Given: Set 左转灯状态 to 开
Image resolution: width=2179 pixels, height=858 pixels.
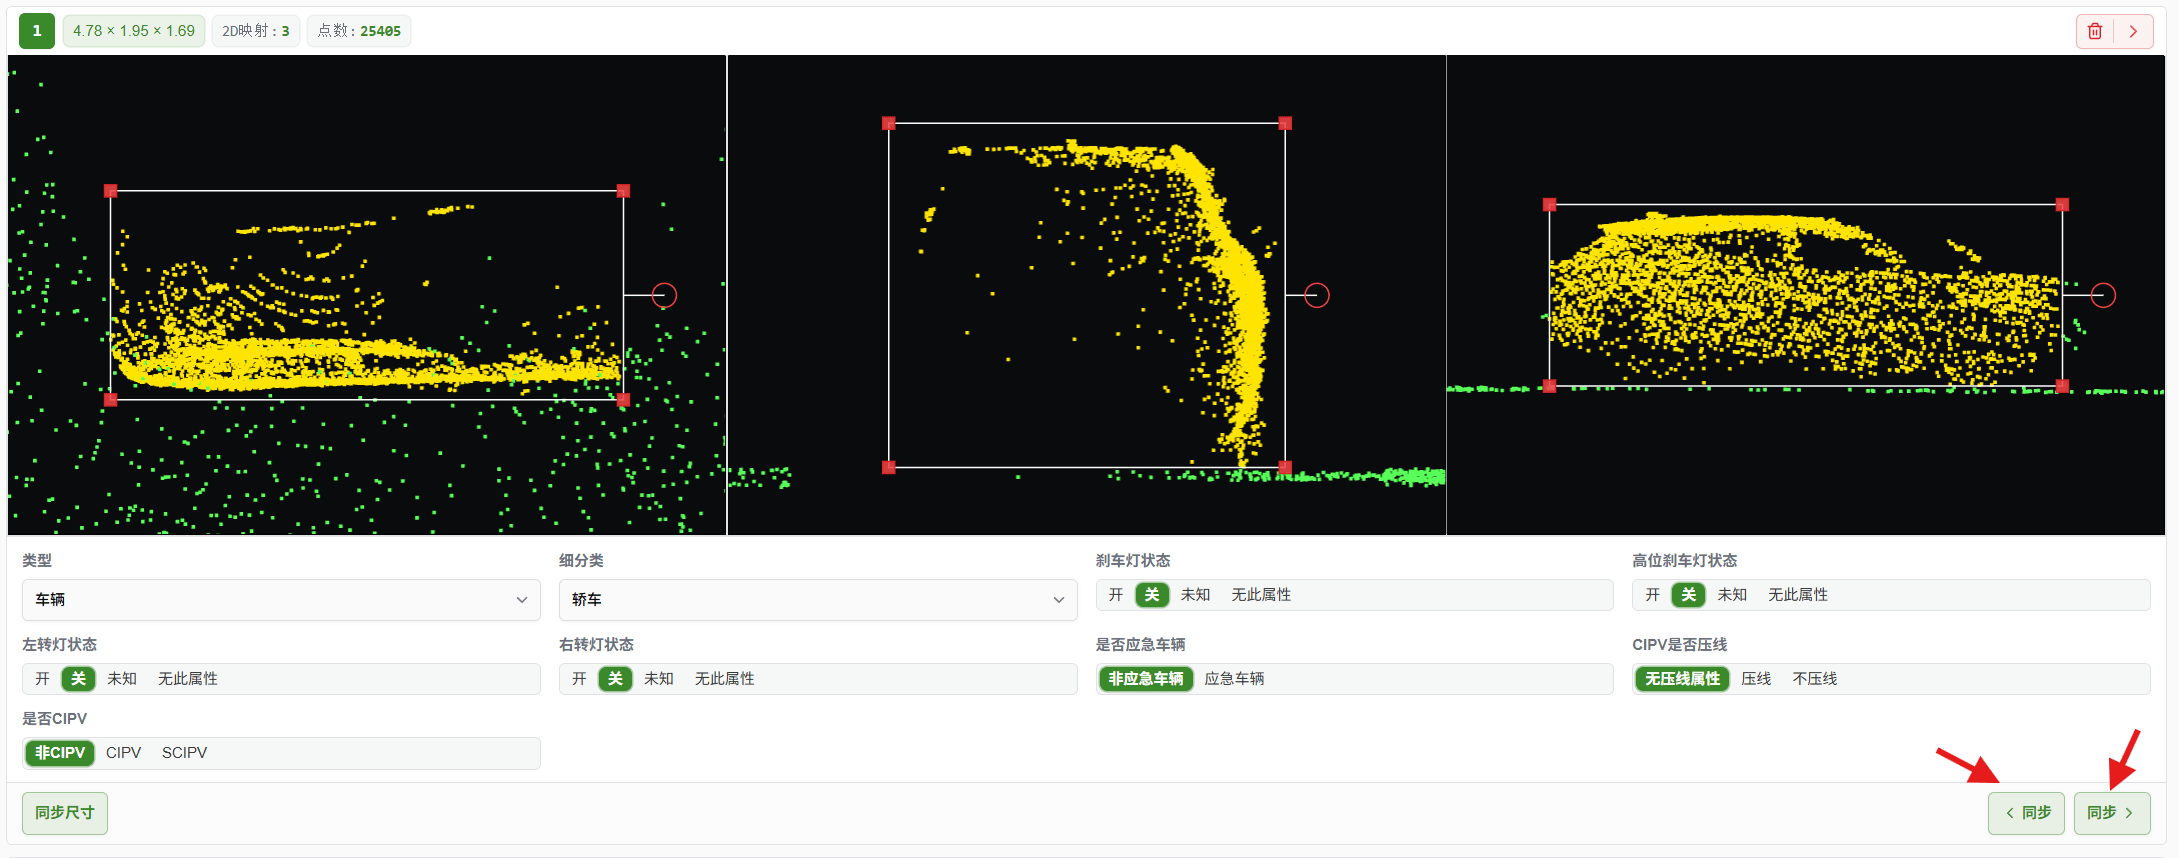Looking at the screenshot, I should (42, 679).
